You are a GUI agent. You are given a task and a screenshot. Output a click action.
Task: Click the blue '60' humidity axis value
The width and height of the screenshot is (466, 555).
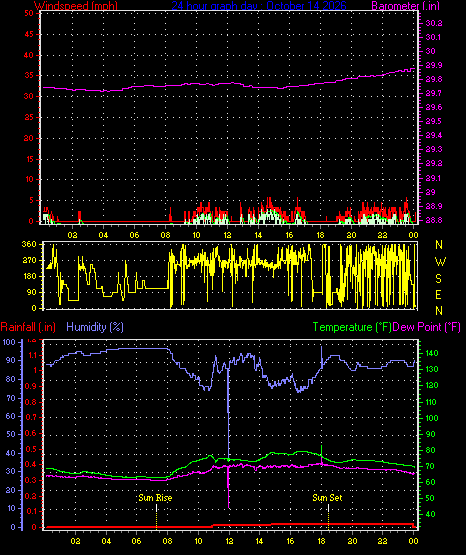tap(11, 416)
